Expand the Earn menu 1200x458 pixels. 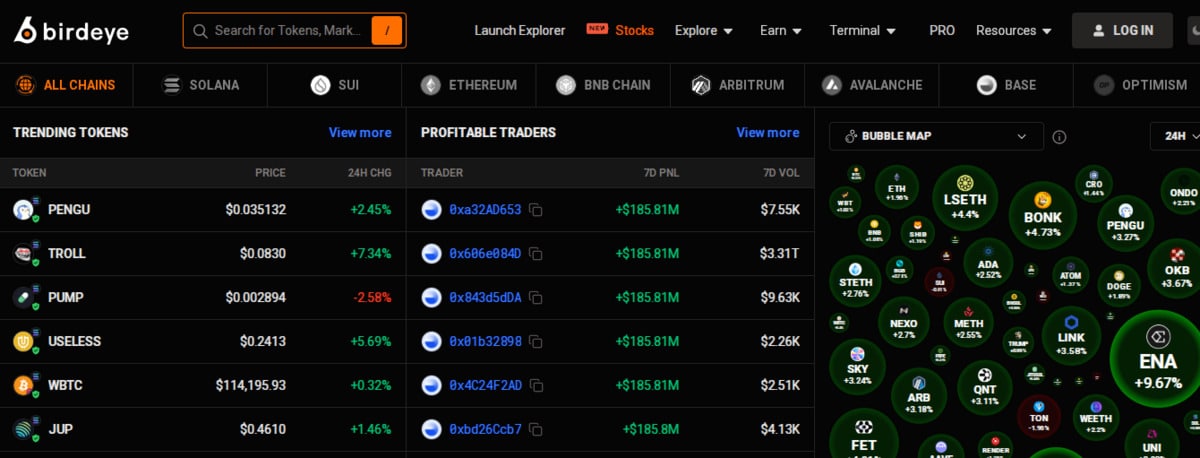(781, 31)
